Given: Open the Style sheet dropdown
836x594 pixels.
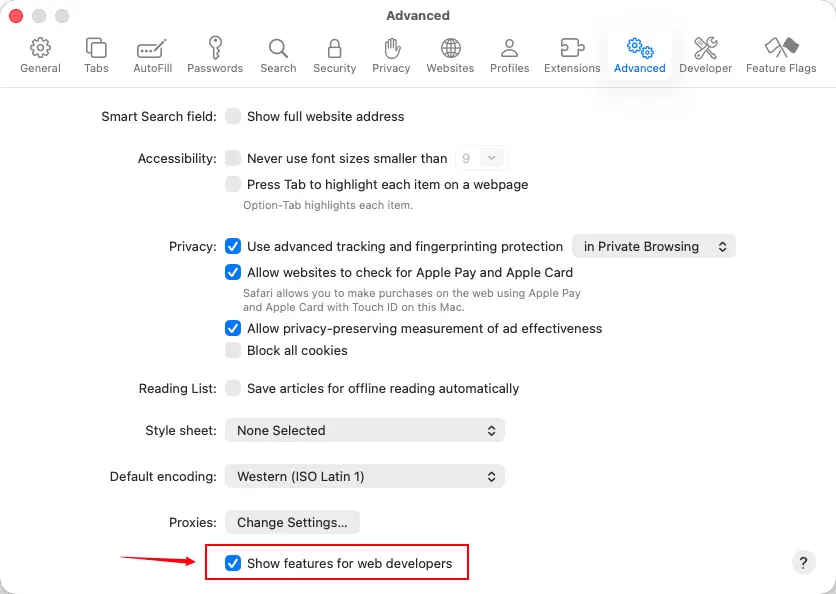Looking at the screenshot, I should 364,430.
